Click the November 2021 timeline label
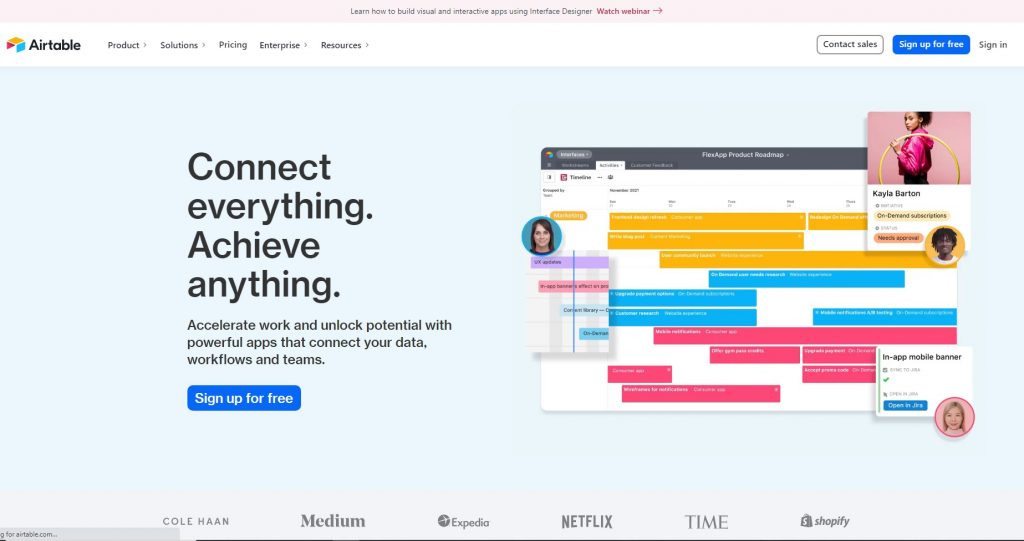Image resolution: width=1024 pixels, height=541 pixels. [624, 190]
